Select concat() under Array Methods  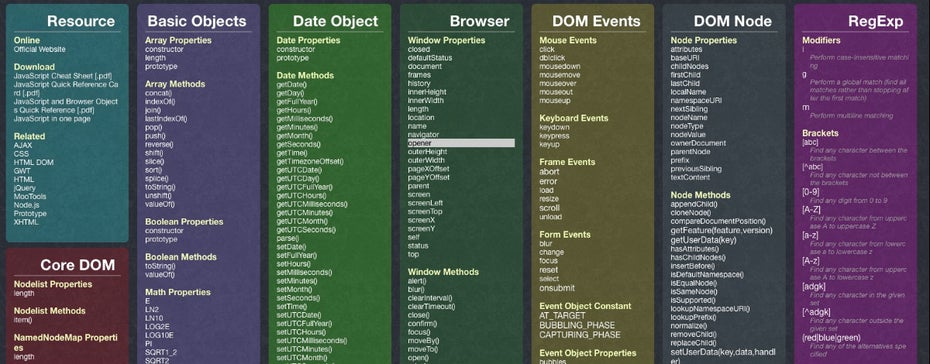tap(158, 93)
